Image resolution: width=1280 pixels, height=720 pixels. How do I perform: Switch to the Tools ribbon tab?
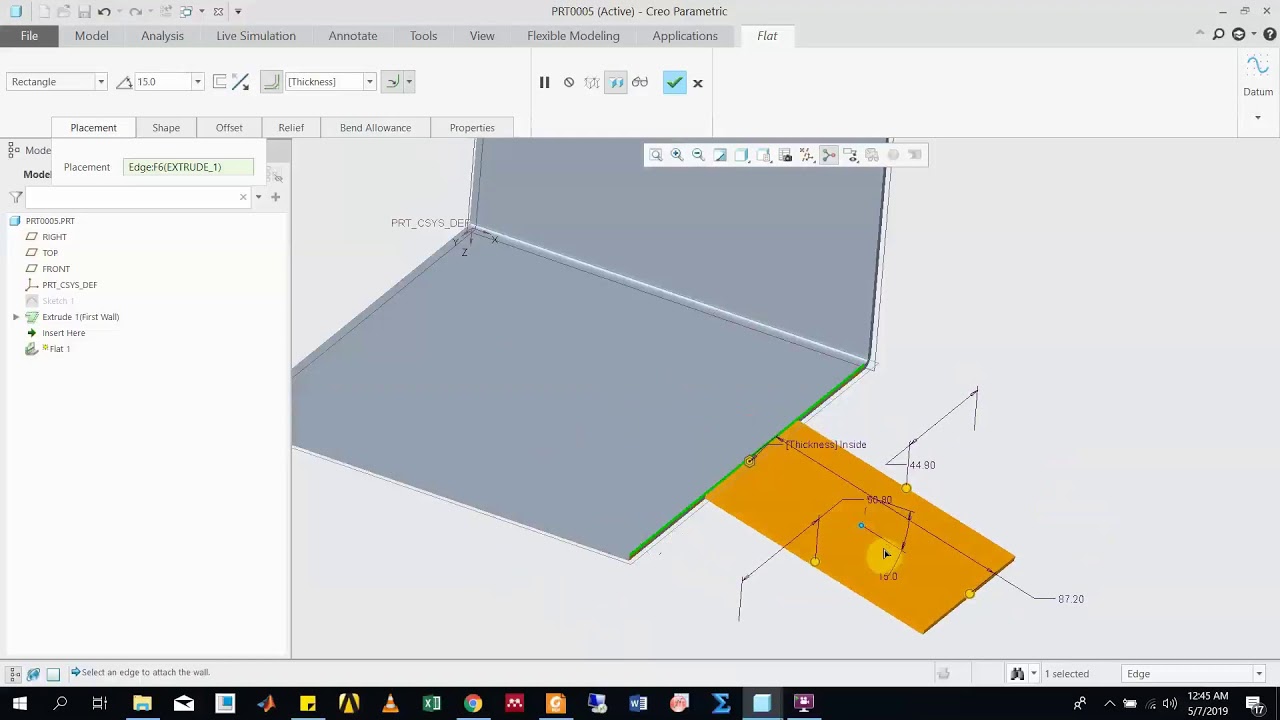point(423,36)
